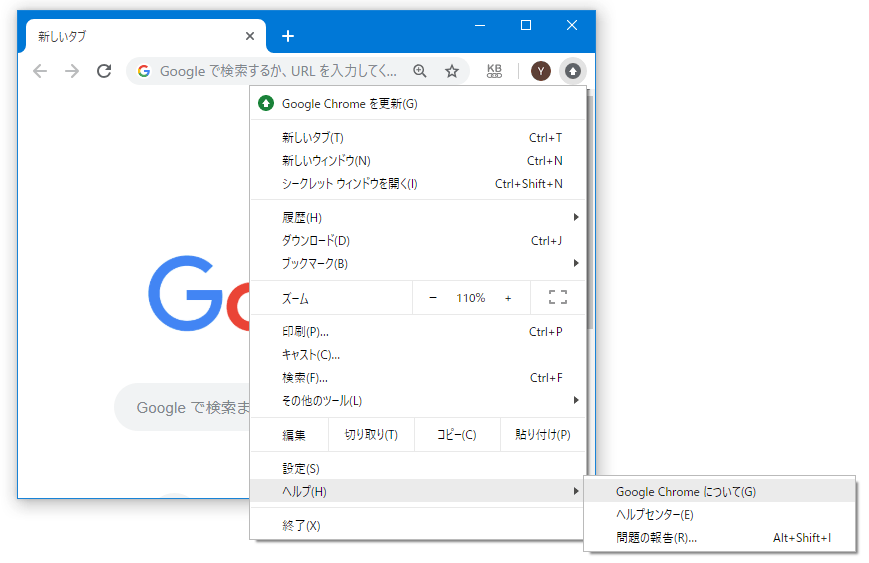The height and width of the screenshot is (563, 869).
Task: Click コピー(C) copy button
Action: point(457,435)
